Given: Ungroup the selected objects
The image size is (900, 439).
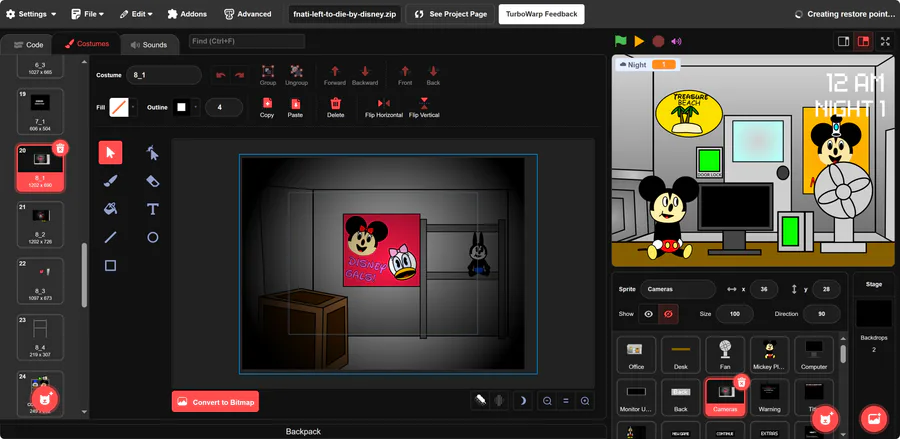Looking at the screenshot, I should coord(296,75).
